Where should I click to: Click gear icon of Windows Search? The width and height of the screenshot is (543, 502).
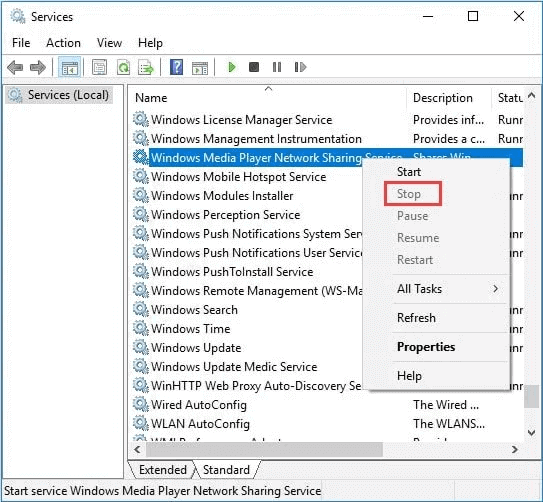141,309
